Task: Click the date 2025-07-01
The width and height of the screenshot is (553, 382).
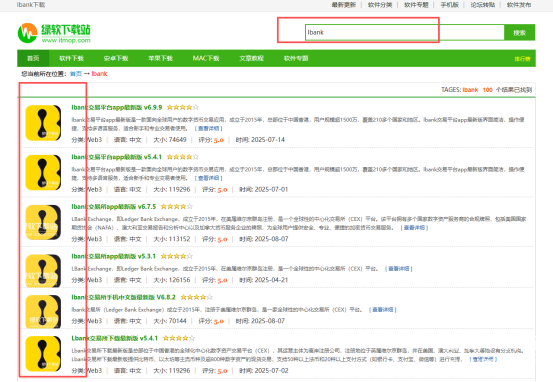Action: pos(271,189)
